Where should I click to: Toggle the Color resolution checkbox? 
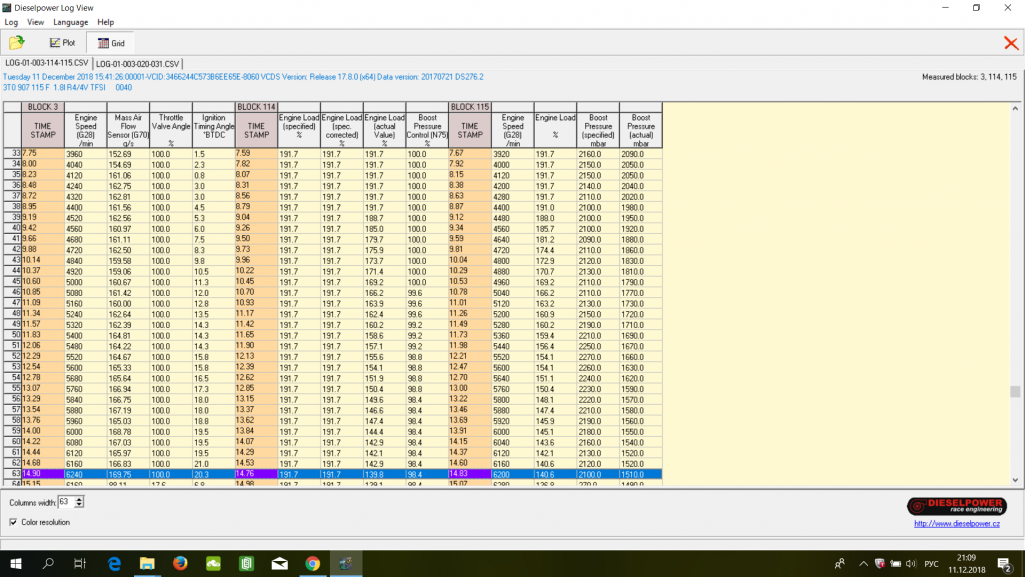pyautogui.click(x=13, y=522)
